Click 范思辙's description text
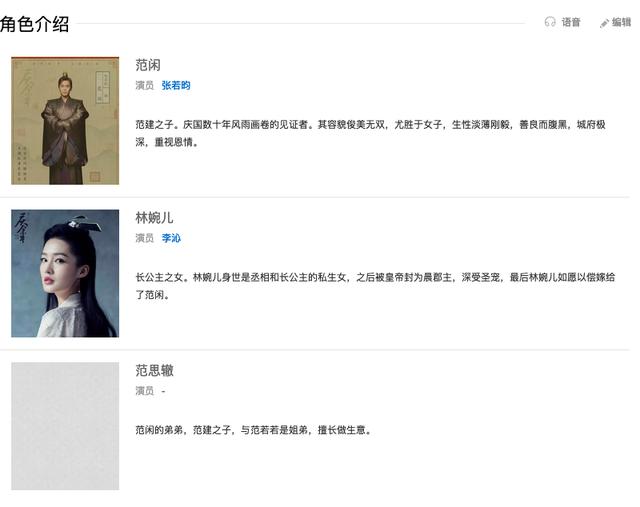Viewport: 640px width, 507px height. (x=253, y=430)
